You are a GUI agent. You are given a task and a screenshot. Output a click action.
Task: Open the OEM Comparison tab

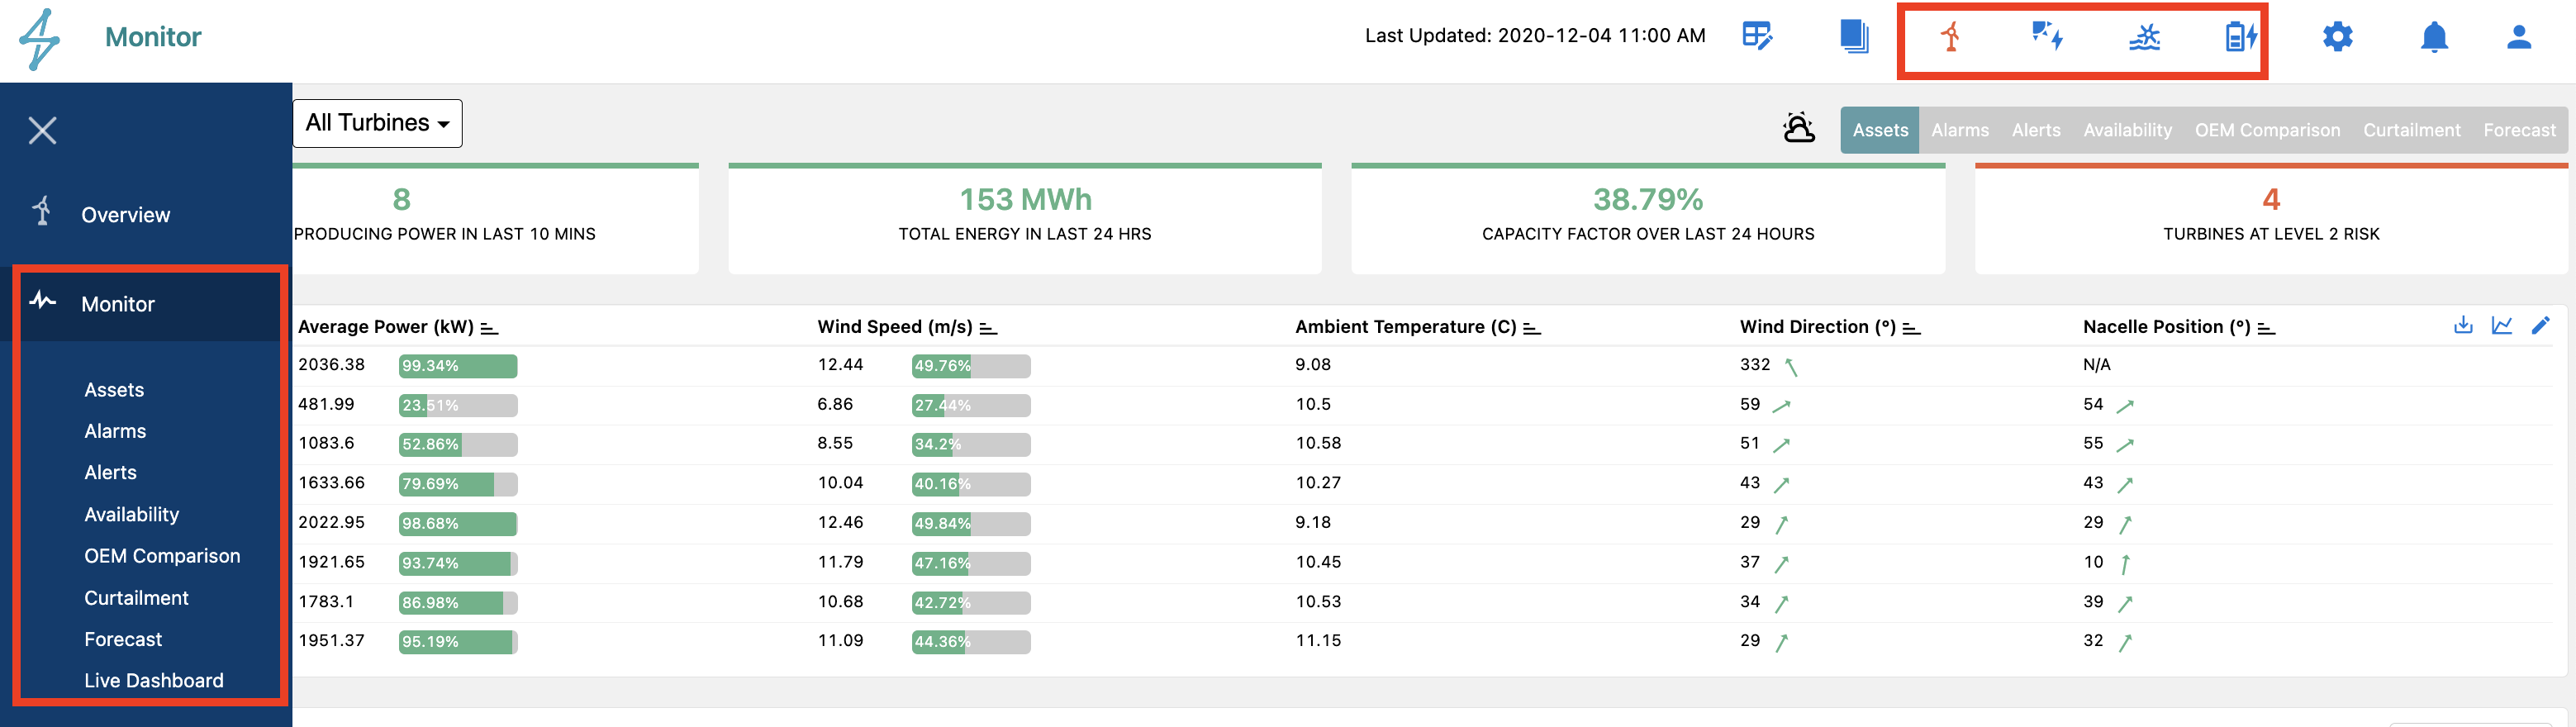[2267, 130]
